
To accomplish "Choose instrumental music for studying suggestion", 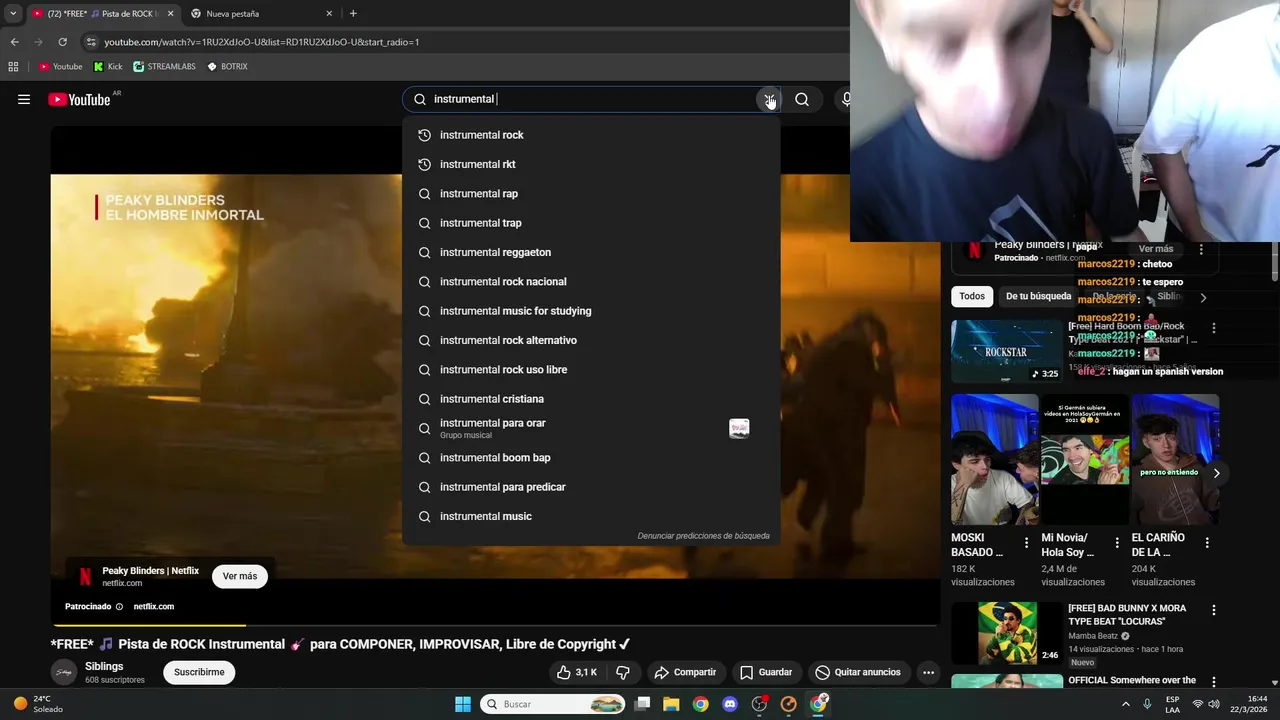I will pos(591,311).
